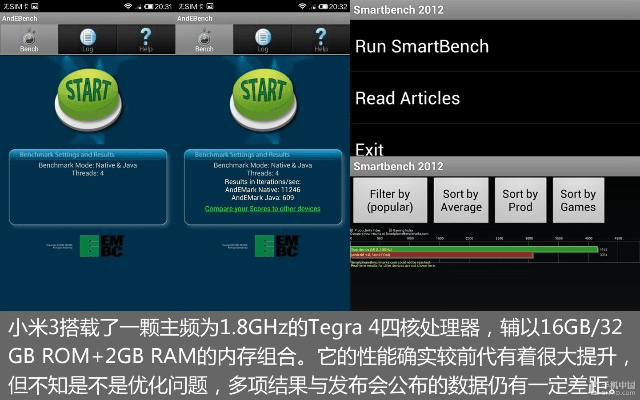This screenshot has height=400, width=640.
Task: Click the EMBC logo in the right AndEBench screen
Action: (277, 246)
